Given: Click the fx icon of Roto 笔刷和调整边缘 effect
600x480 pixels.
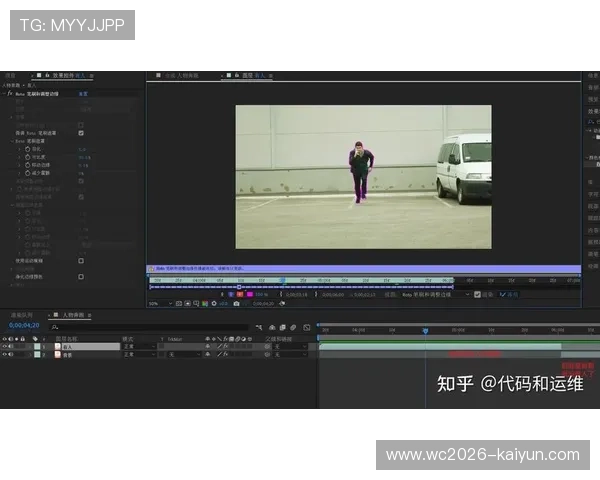Looking at the screenshot, I should click(x=10, y=93).
